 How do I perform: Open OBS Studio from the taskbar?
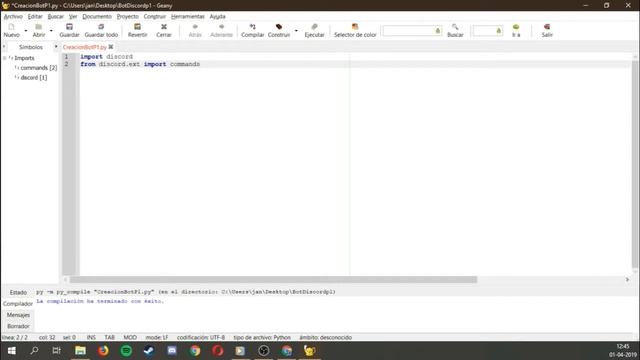(264, 351)
